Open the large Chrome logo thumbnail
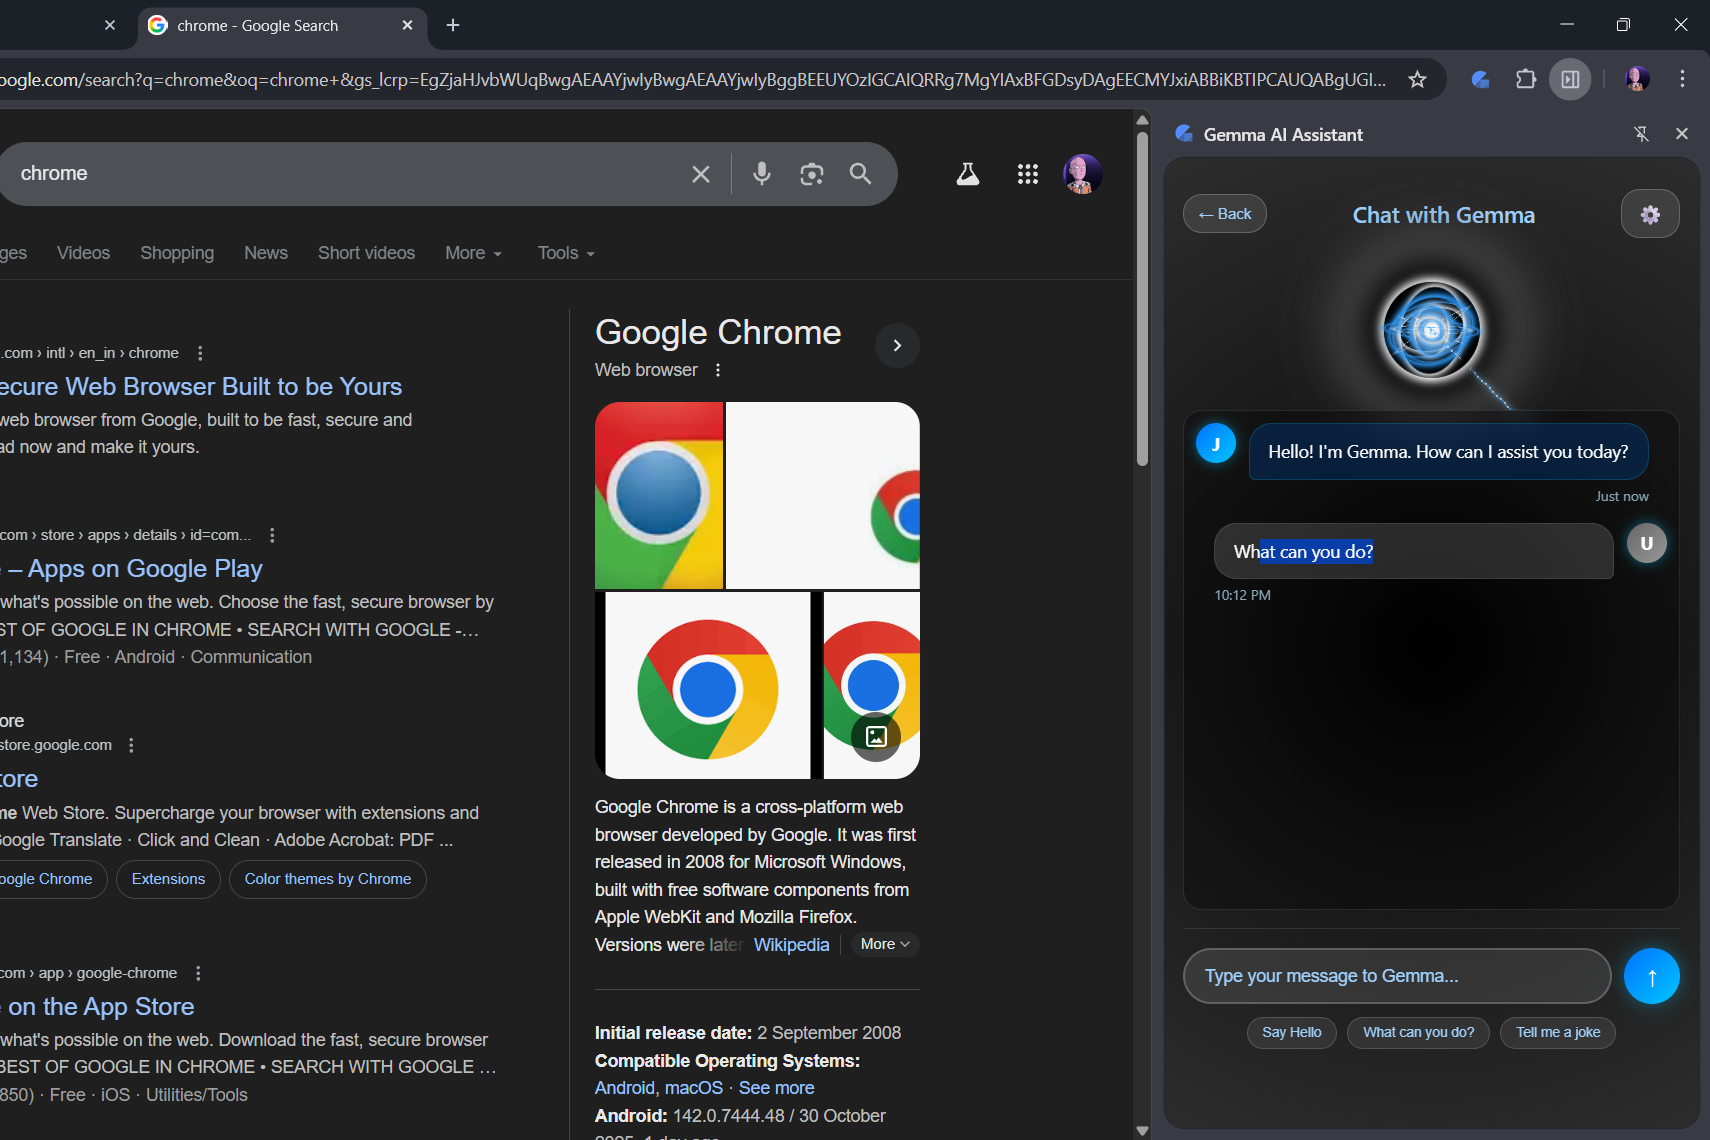The image size is (1710, 1140). [708, 686]
